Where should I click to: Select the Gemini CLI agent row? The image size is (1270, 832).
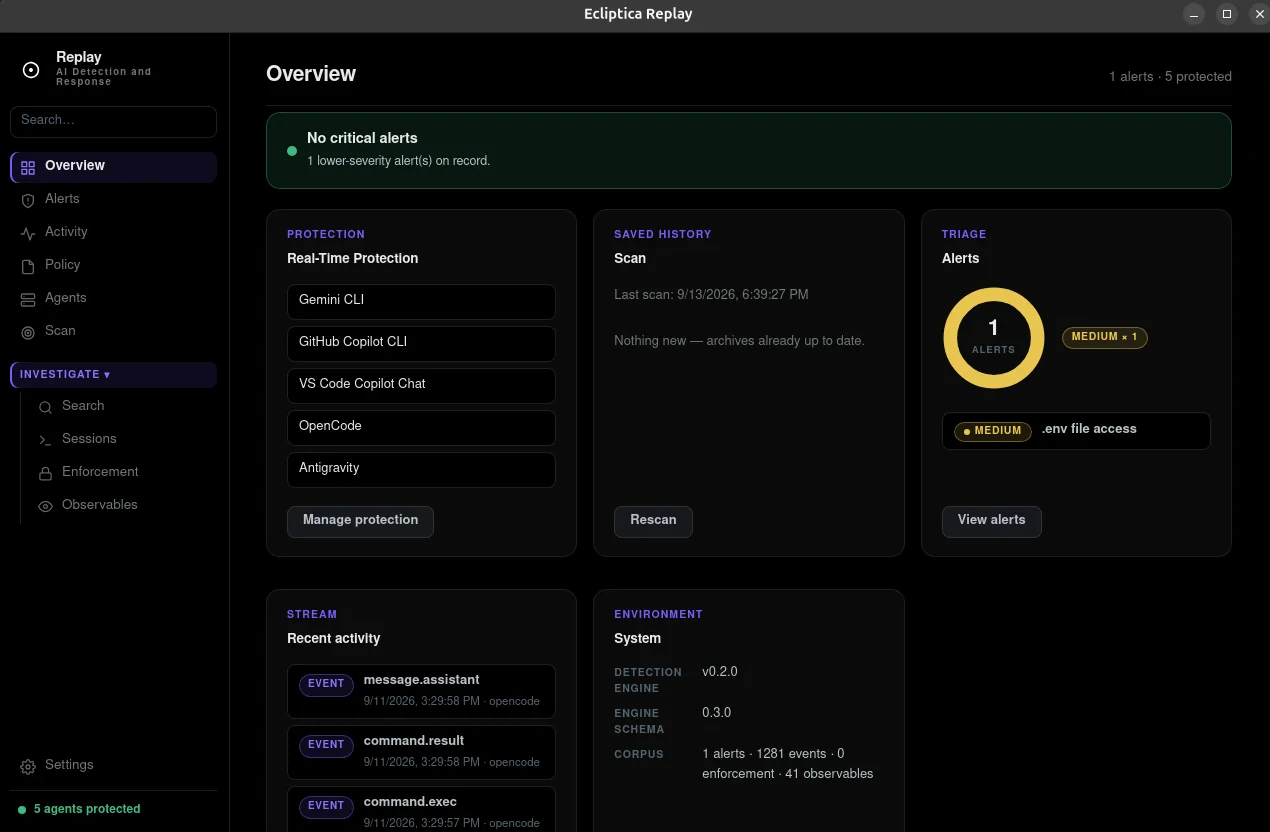421,301
